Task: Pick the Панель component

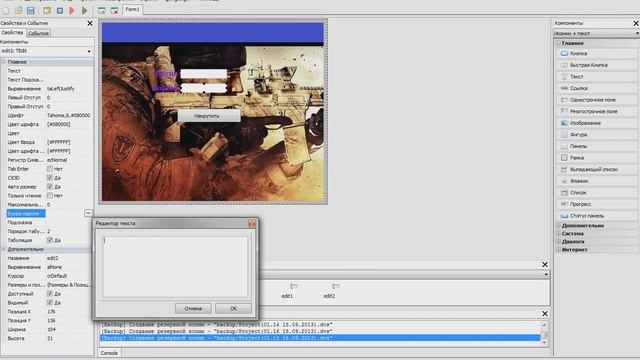Action: (597, 146)
